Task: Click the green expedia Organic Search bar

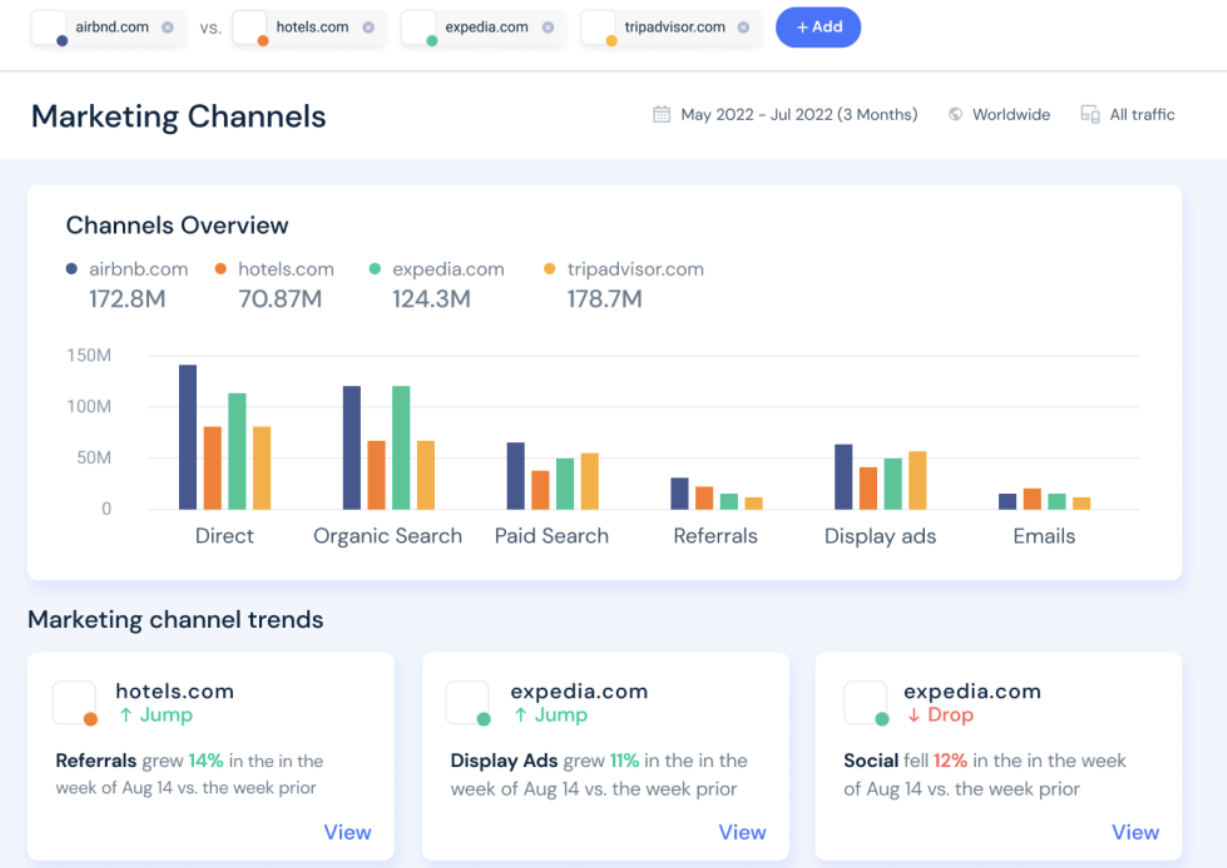Action: [401, 447]
